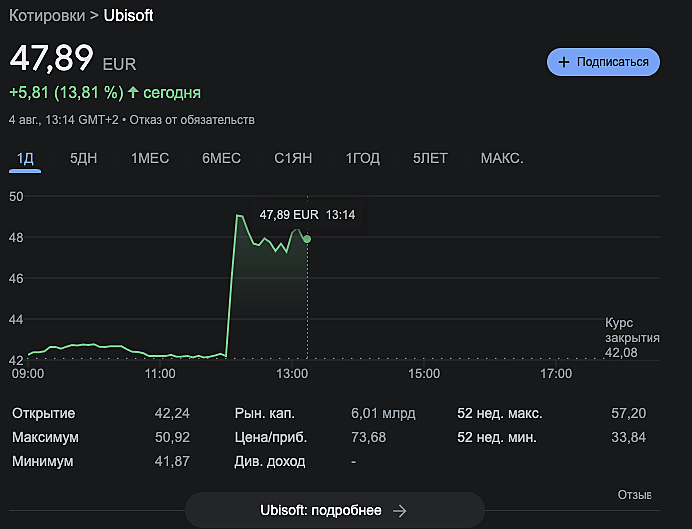This screenshot has height=529, width=692.
Task: View the 1ГОД chart range
Action: point(363,158)
